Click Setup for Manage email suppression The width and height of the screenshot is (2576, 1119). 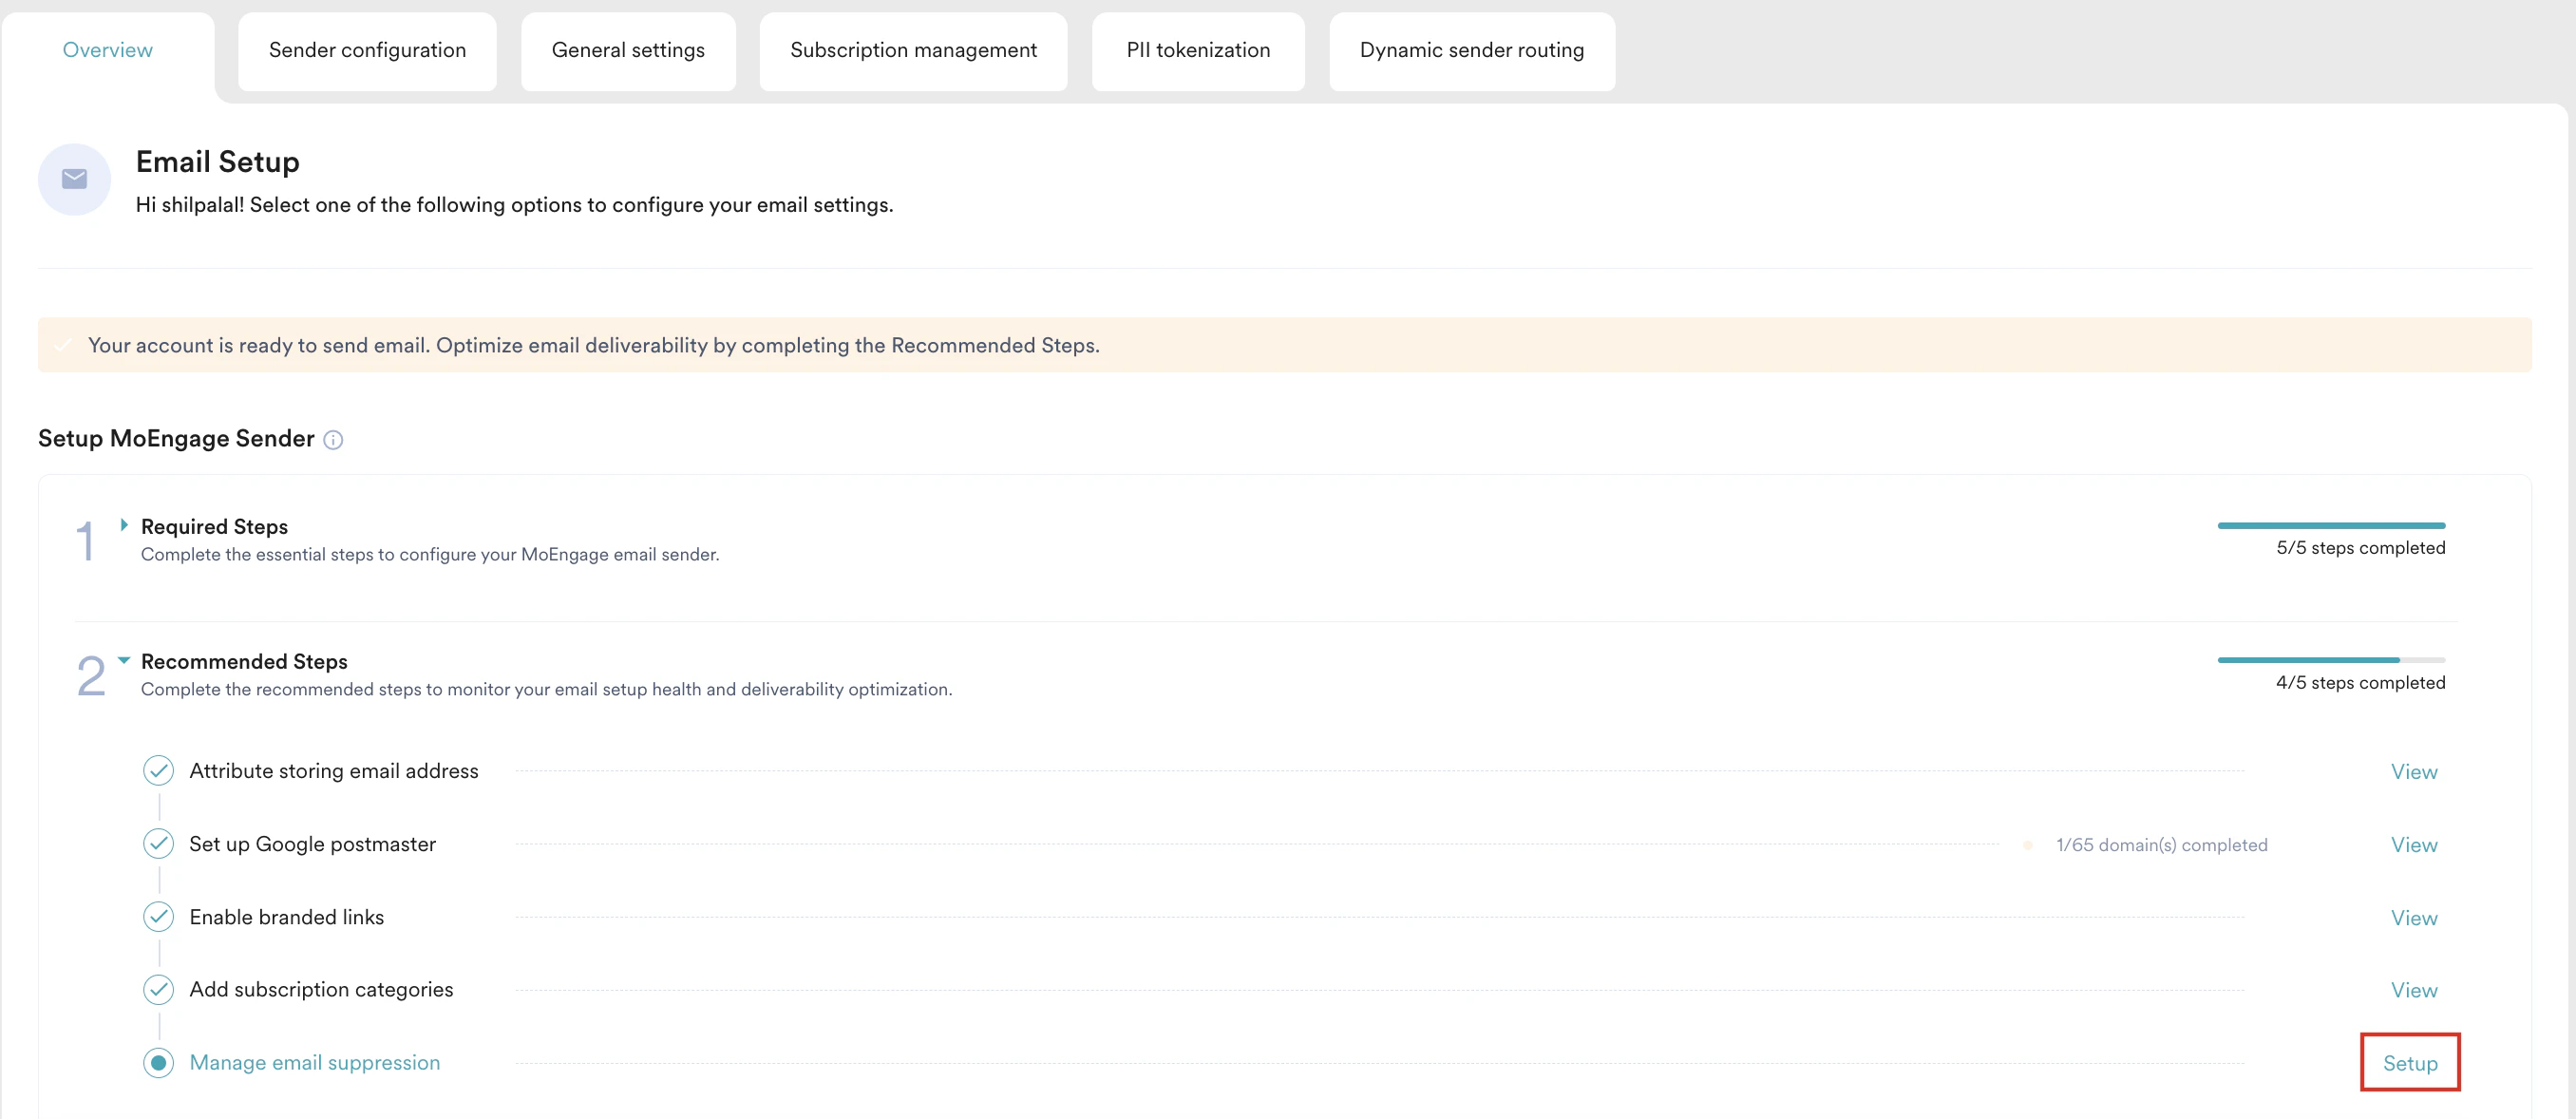tap(2410, 1062)
